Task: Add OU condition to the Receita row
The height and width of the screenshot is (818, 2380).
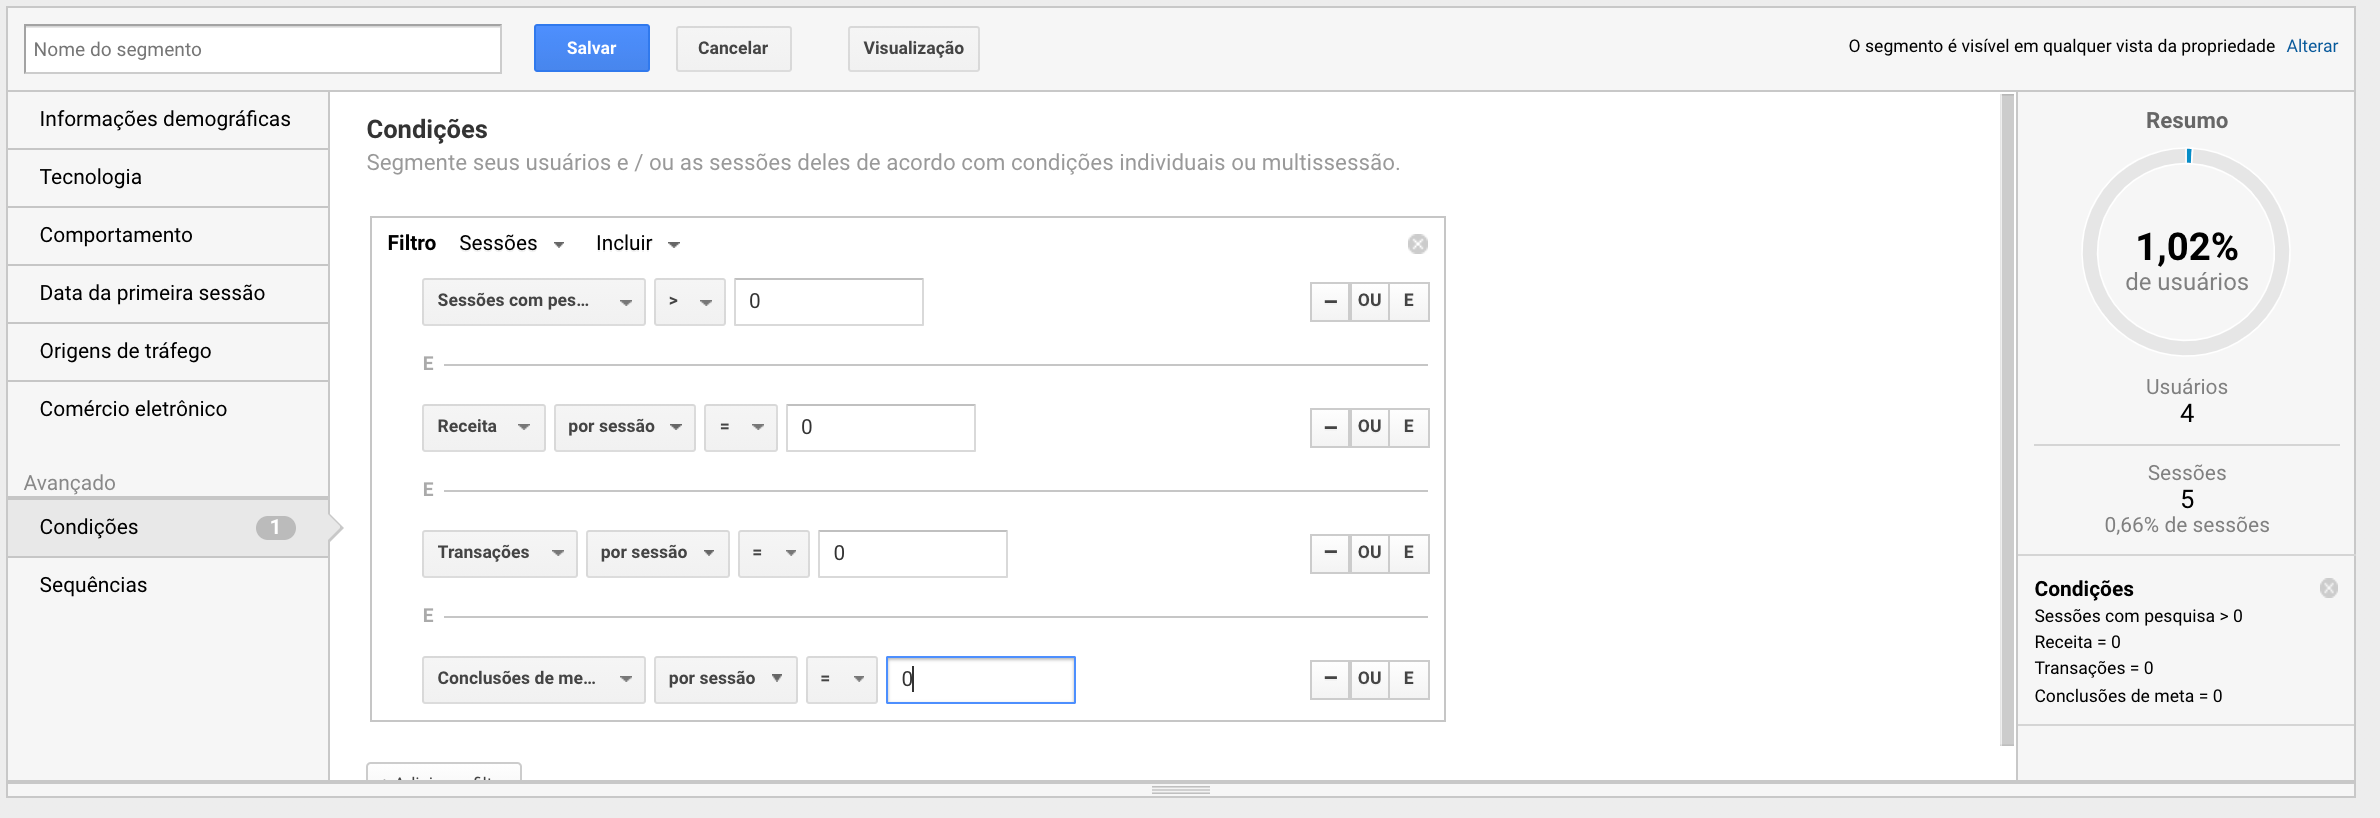Action: coord(1369,427)
